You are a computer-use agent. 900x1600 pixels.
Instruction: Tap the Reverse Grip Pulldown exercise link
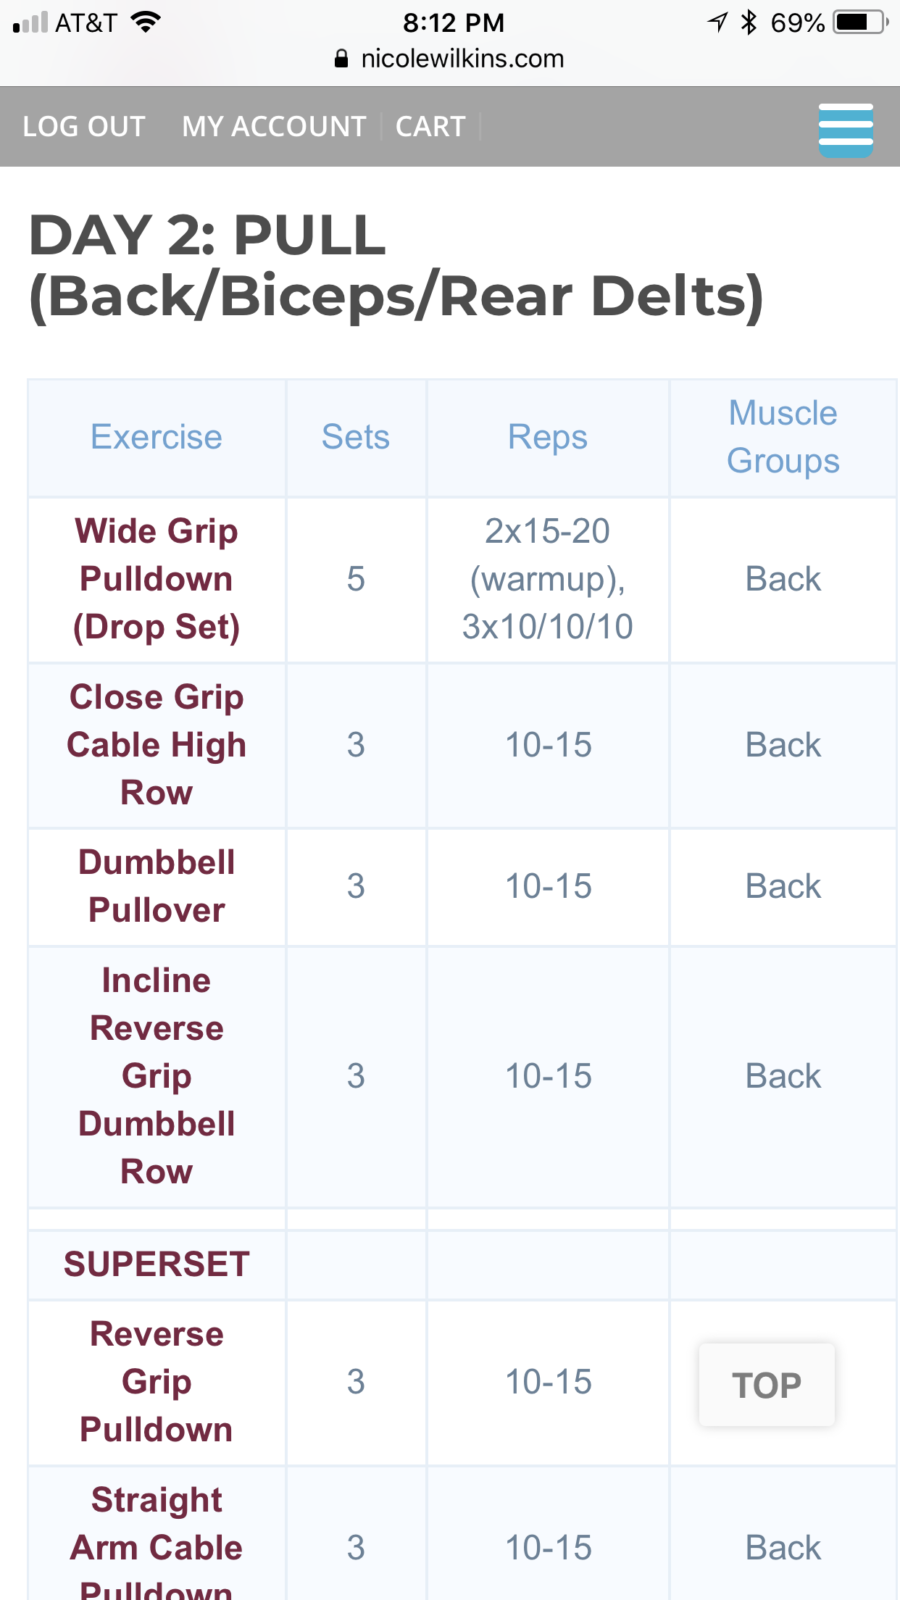pyautogui.click(x=157, y=1382)
